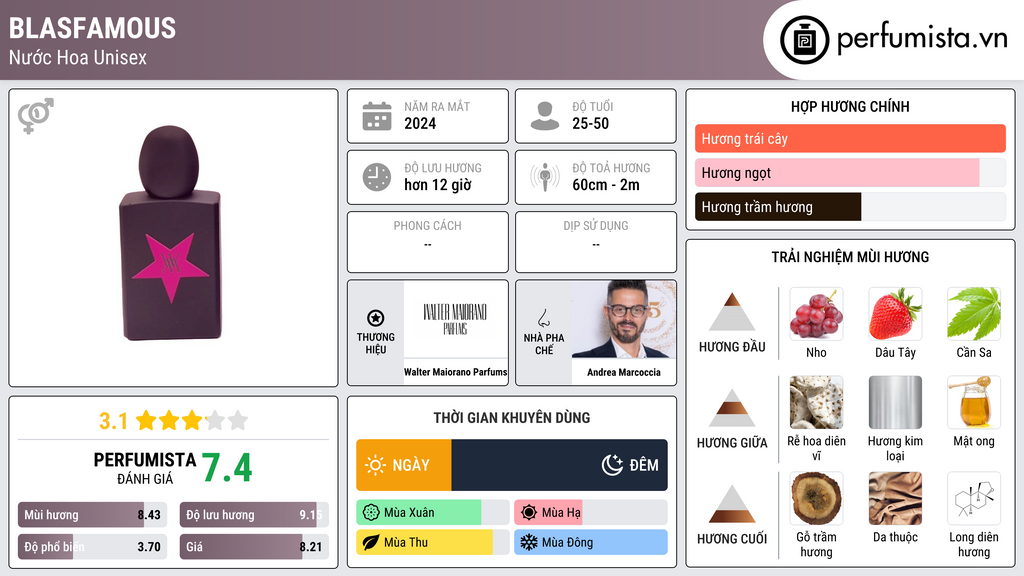Click the Dịp Sử Dụng occasion card

(x=596, y=242)
